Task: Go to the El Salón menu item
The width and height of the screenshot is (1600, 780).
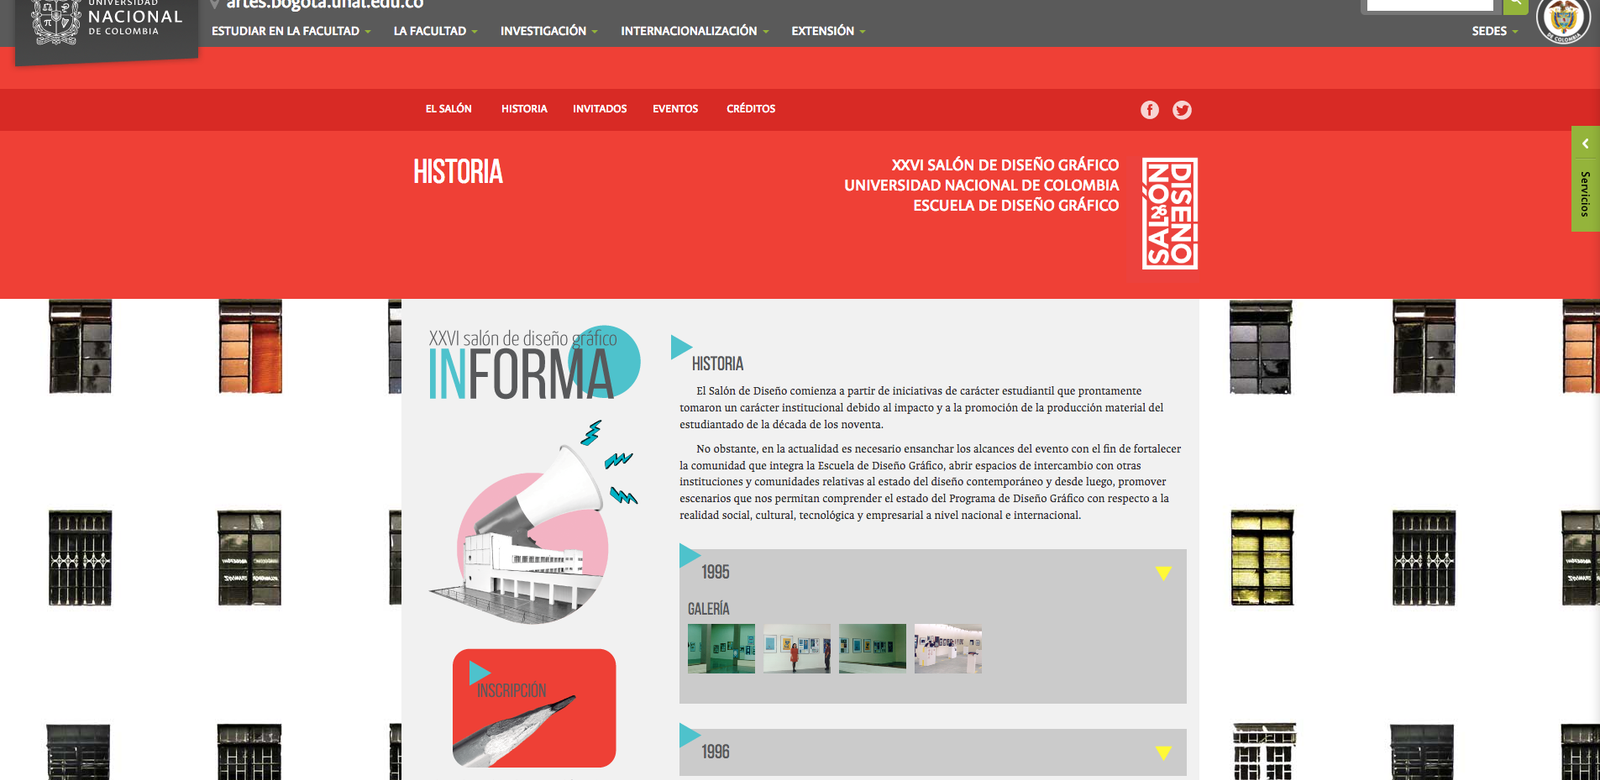Action: pyautogui.click(x=448, y=109)
